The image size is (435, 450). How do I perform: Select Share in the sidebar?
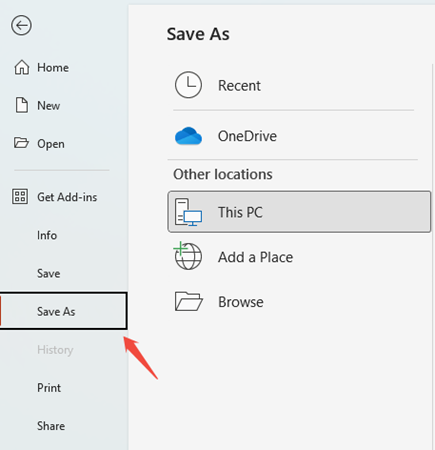point(51,426)
